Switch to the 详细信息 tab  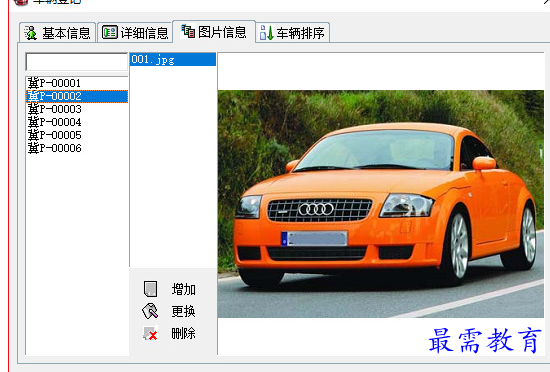135,33
